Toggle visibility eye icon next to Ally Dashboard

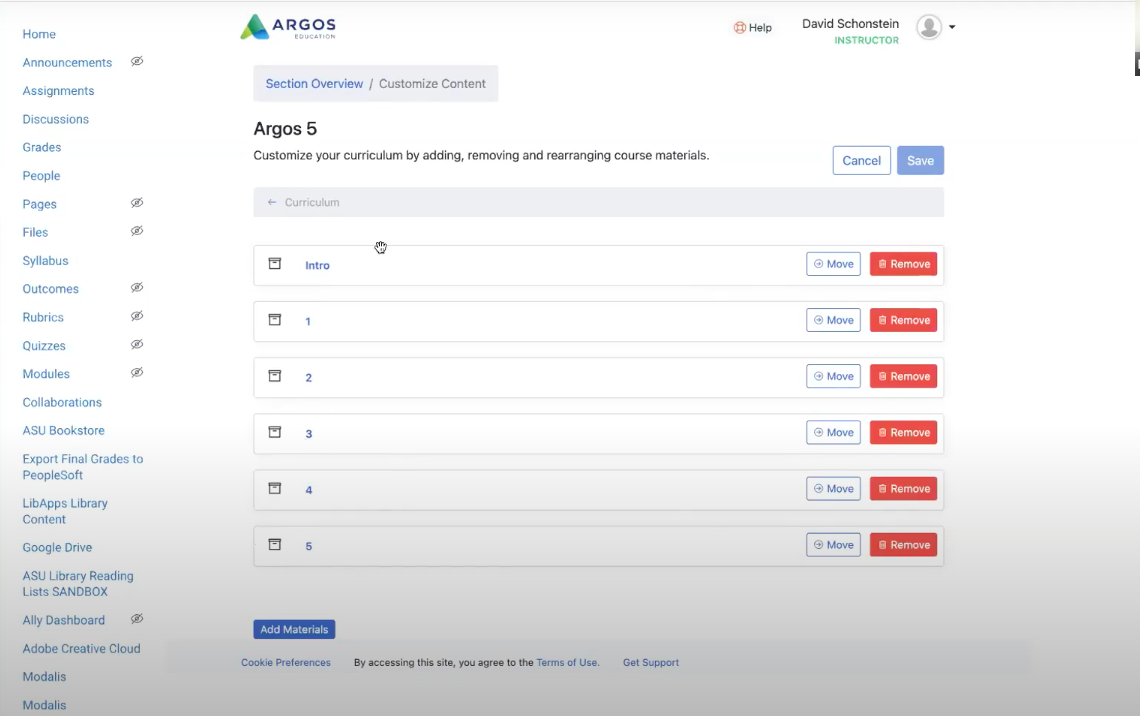(x=137, y=618)
